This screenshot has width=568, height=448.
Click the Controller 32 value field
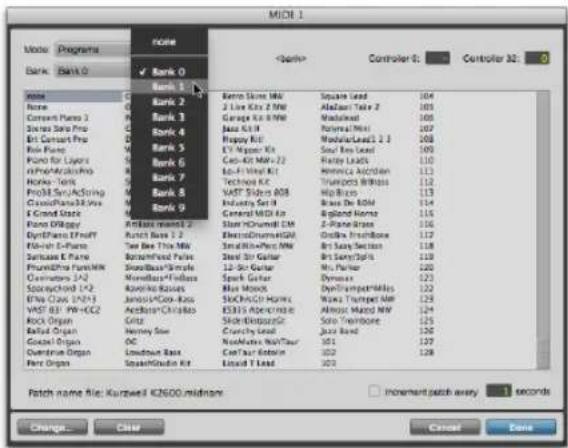538,58
